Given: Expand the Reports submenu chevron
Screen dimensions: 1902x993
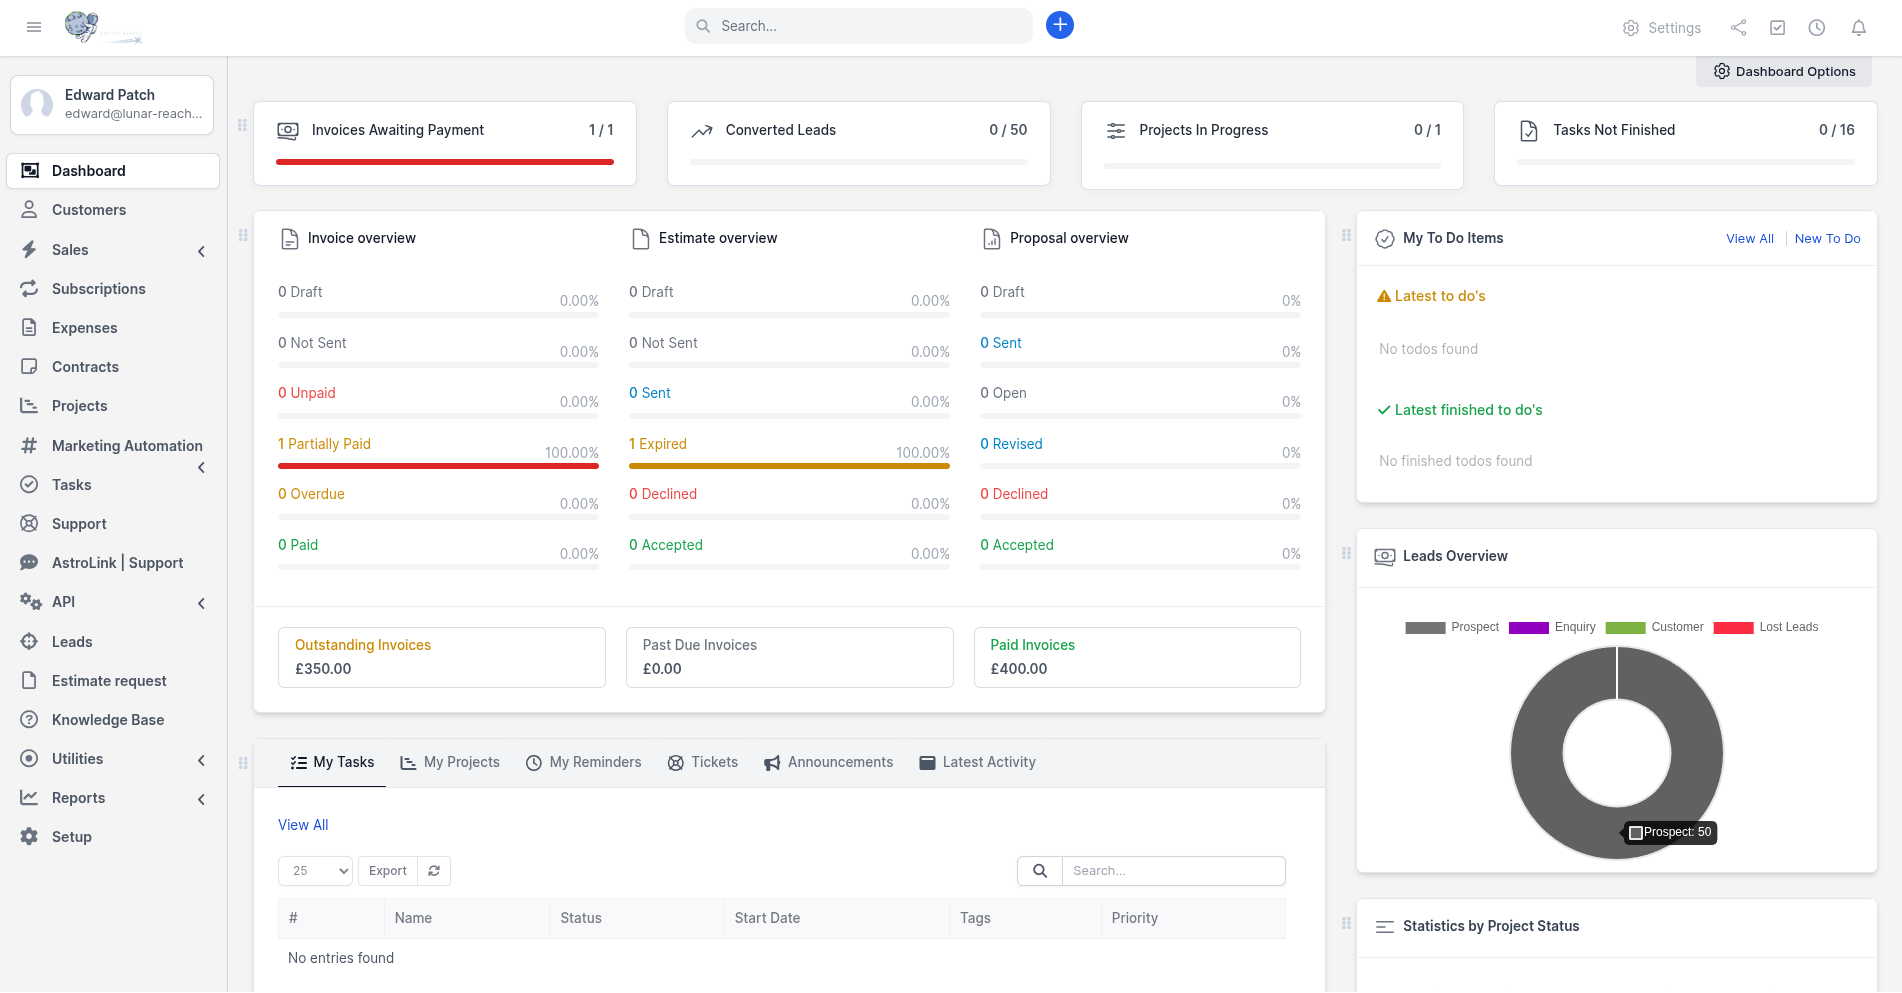Looking at the screenshot, I should (202, 799).
